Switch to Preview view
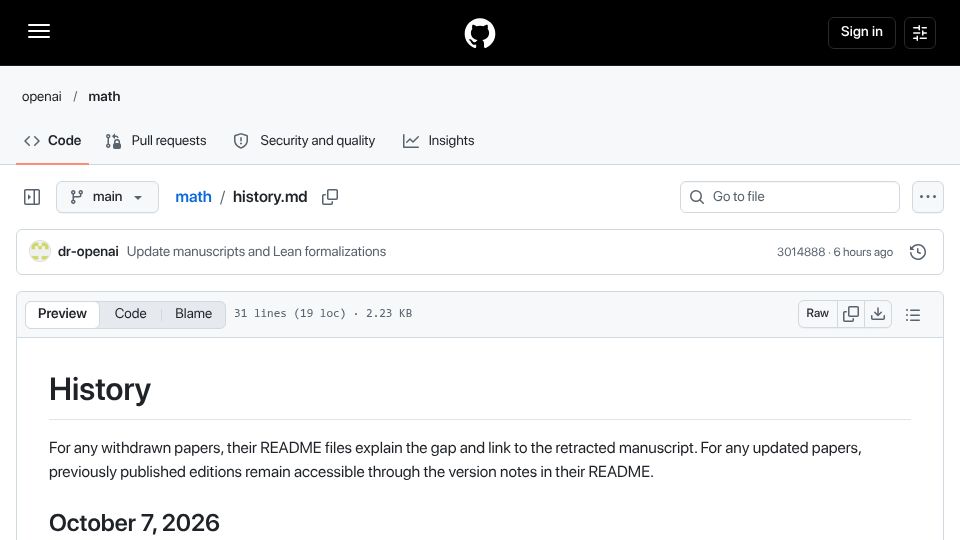This screenshot has height=540, width=960. [x=62, y=314]
